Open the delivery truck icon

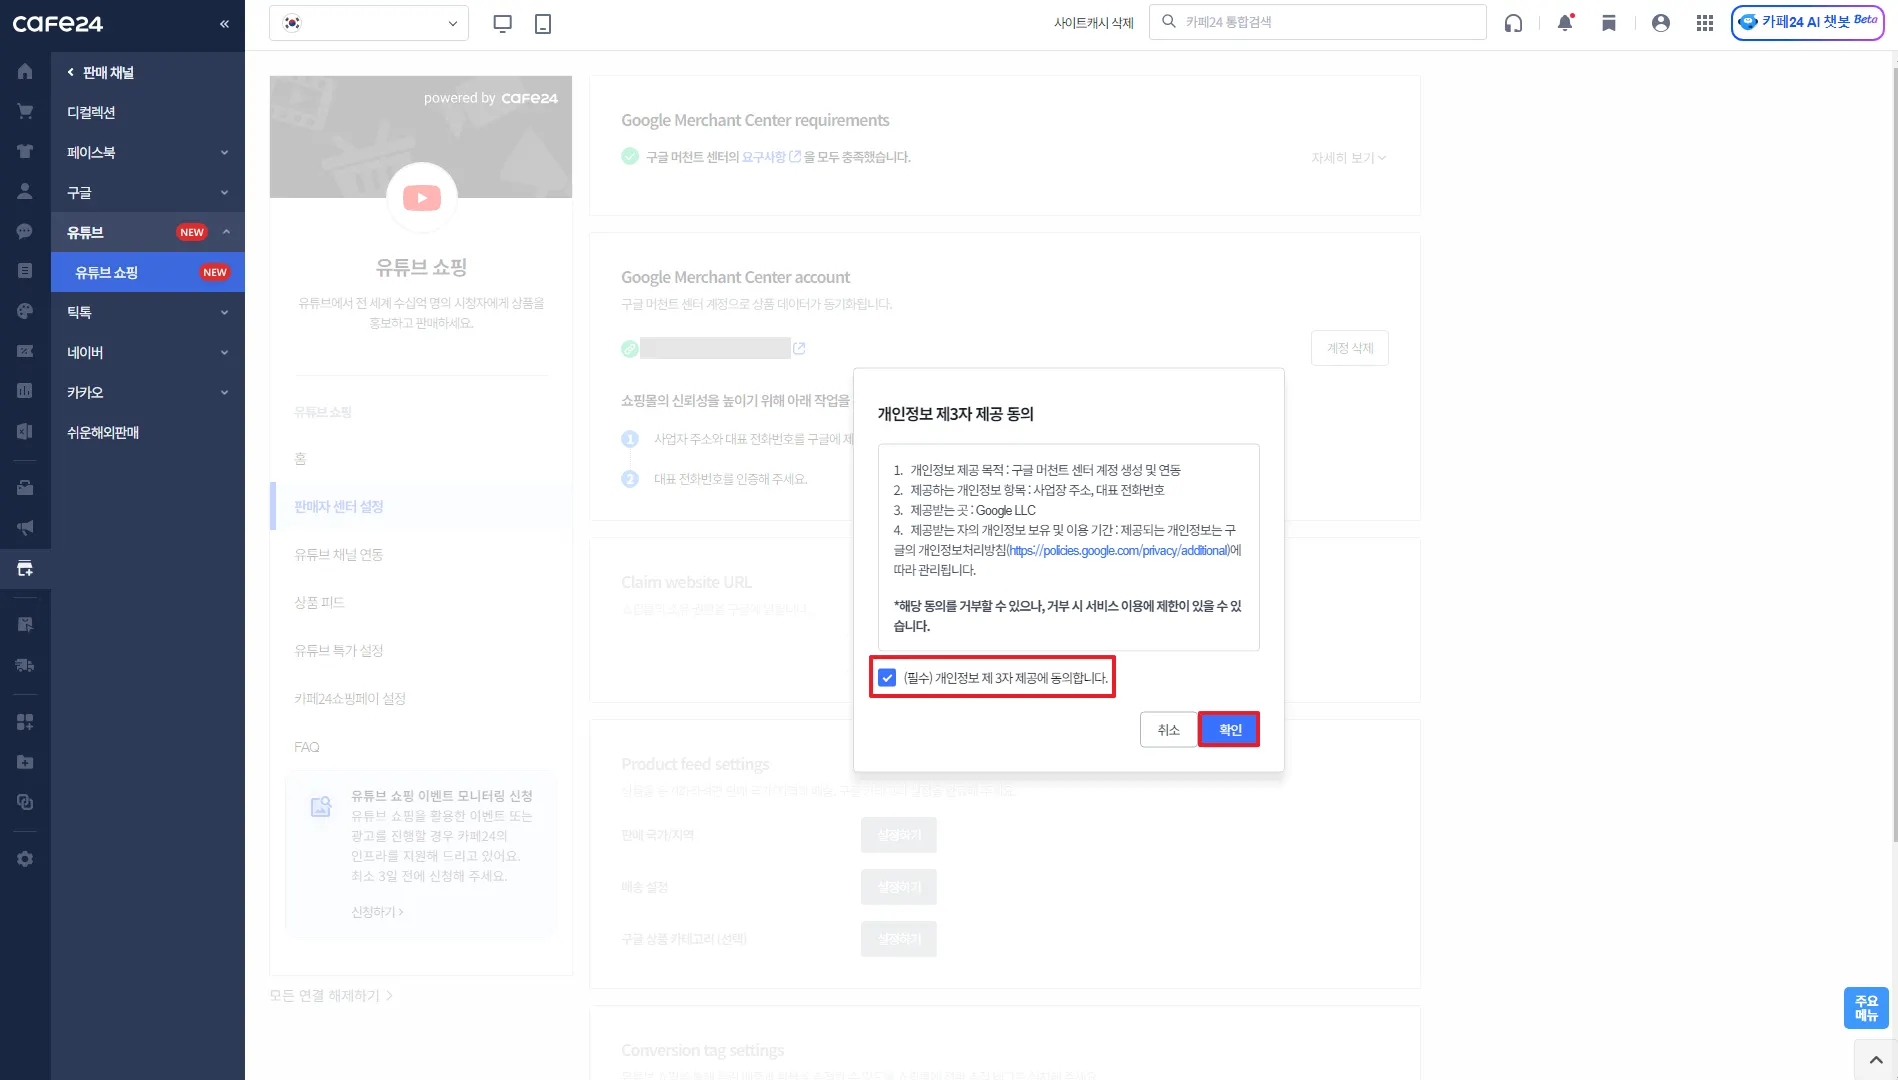point(25,665)
